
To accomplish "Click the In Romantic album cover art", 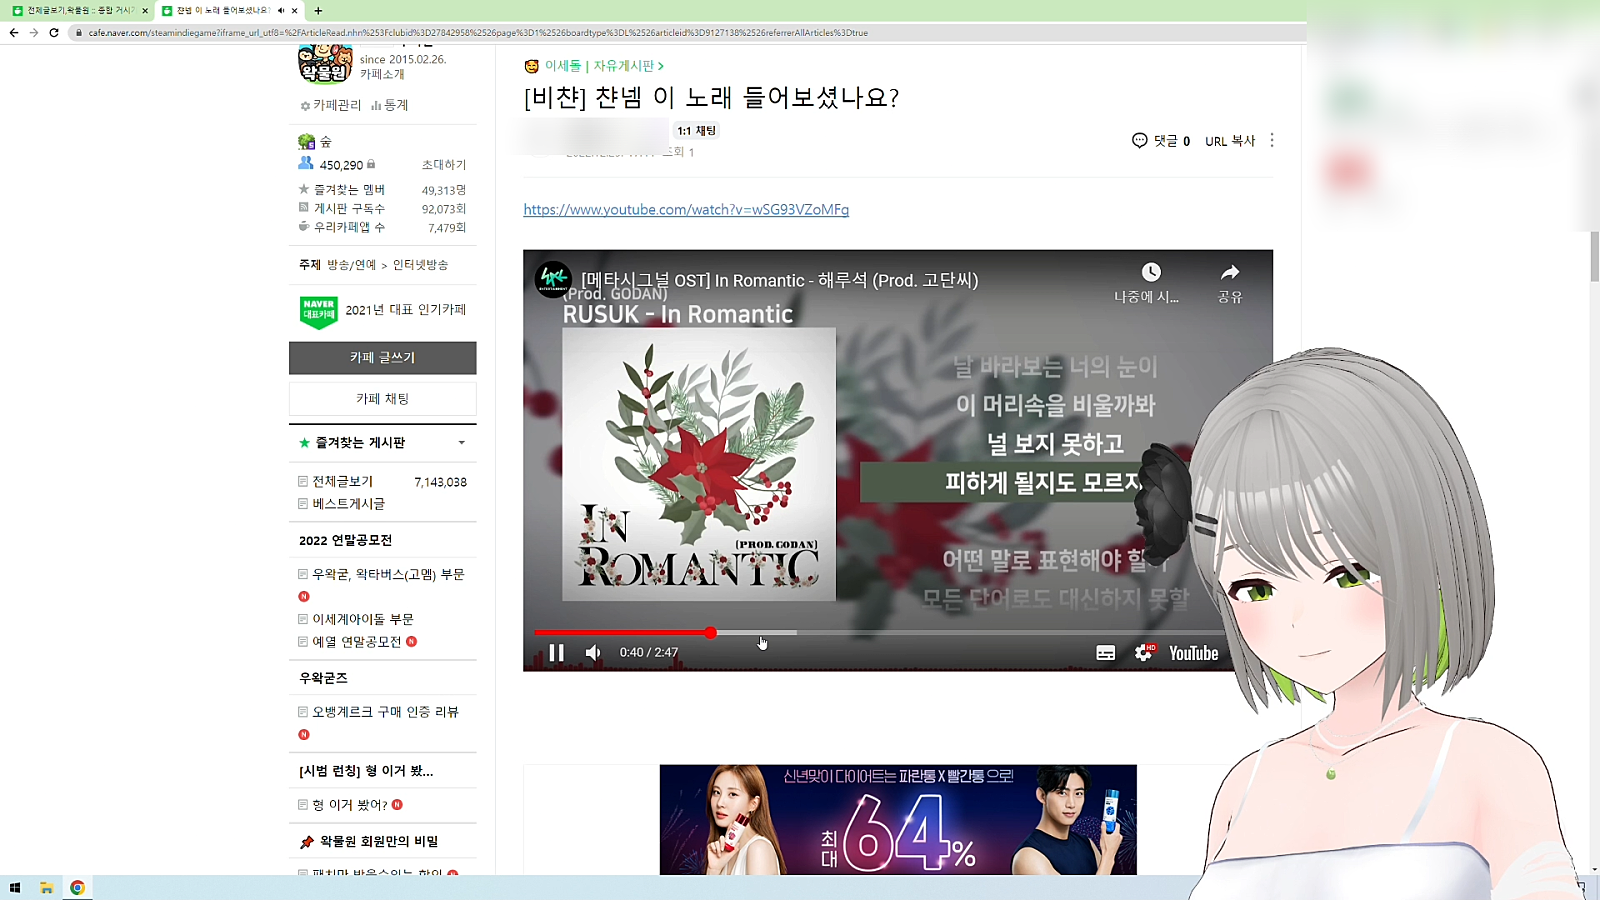I will 699,464.
